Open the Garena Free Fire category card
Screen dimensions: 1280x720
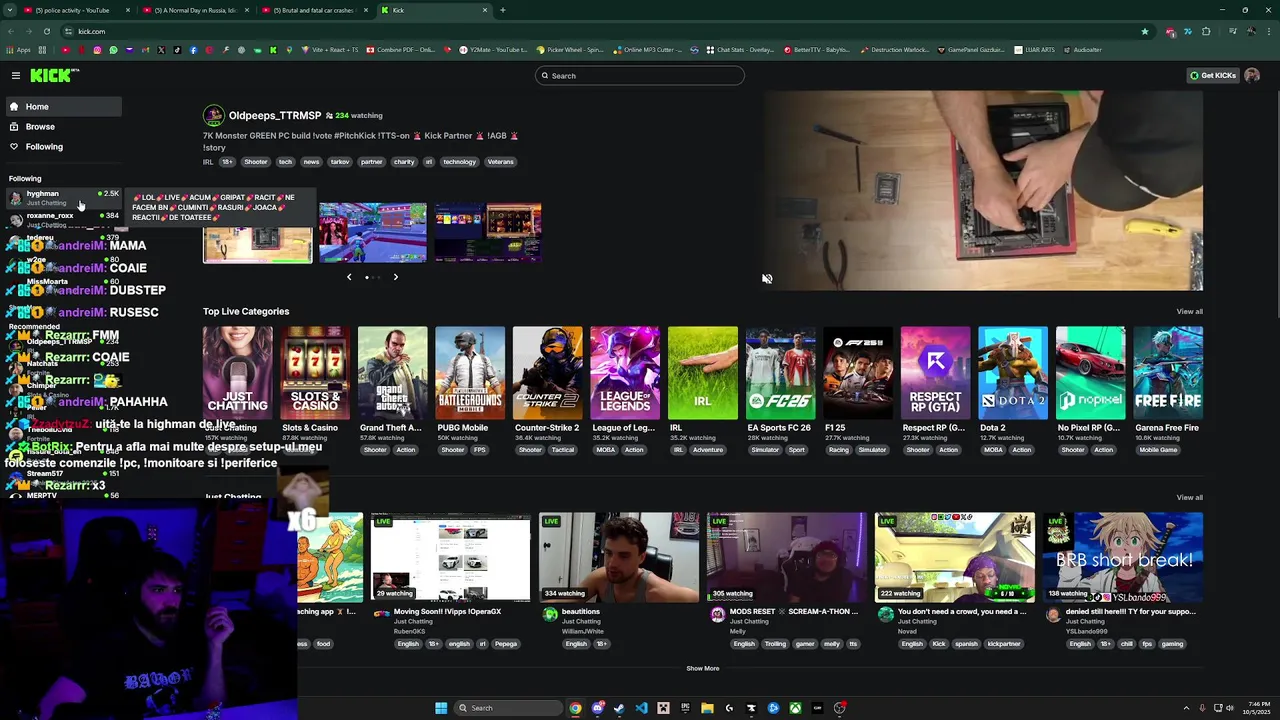click(x=1168, y=371)
